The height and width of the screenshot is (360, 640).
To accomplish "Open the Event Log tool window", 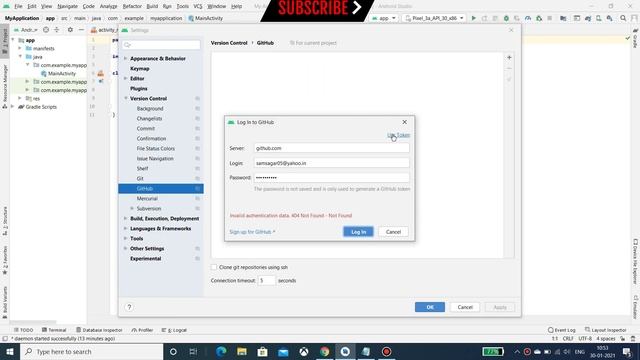I will [562, 330].
